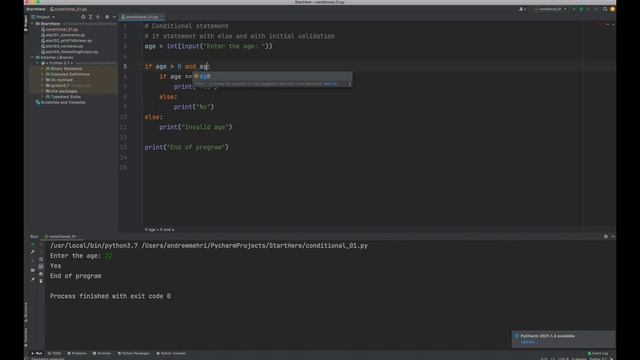The width and height of the screenshot is (640, 360).
Task: Open conditional_01.py in the project tree
Action: 62,29
